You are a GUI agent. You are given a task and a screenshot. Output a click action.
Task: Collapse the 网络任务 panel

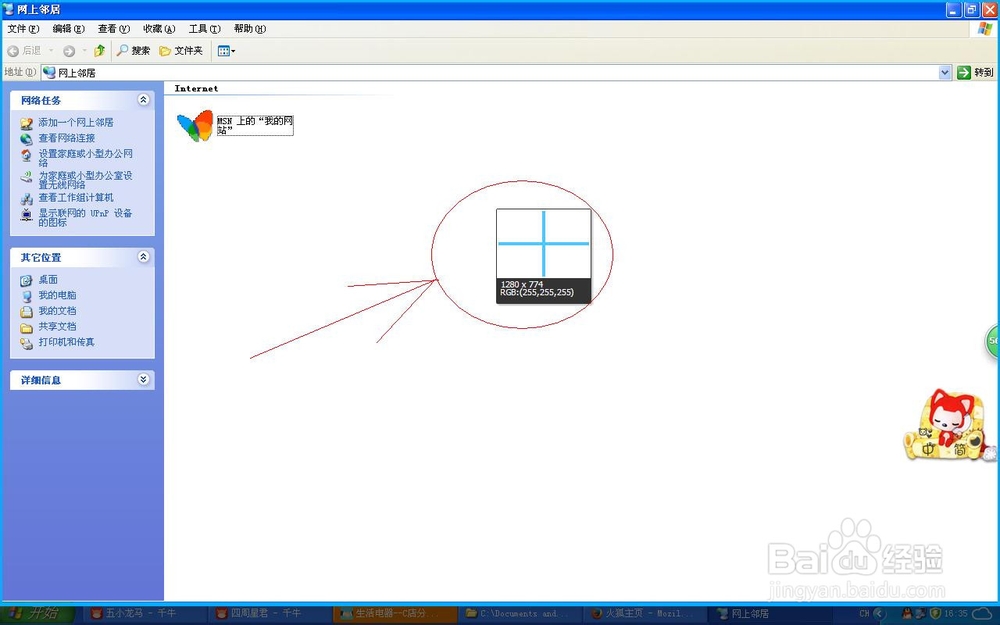click(143, 99)
